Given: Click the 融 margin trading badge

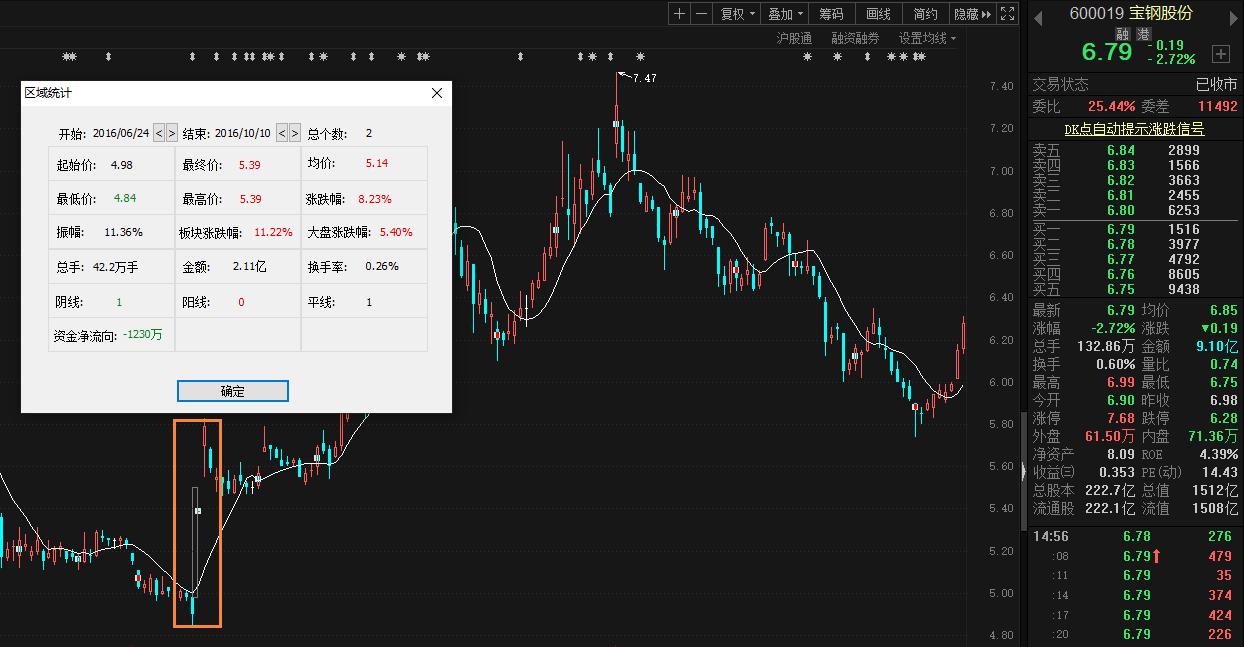Looking at the screenshot, I should [x=1123, y=34].
